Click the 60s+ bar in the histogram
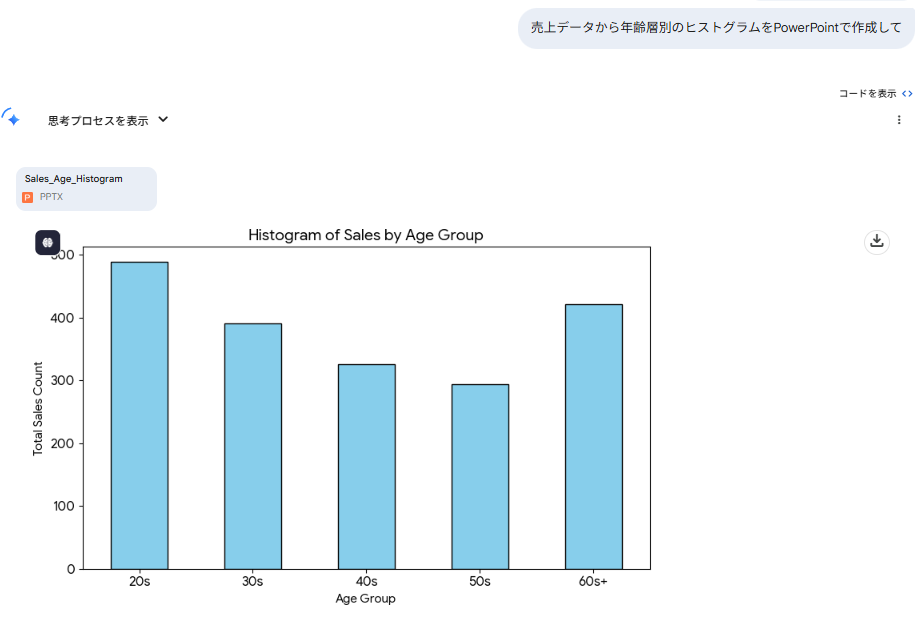 click(593, 436)
